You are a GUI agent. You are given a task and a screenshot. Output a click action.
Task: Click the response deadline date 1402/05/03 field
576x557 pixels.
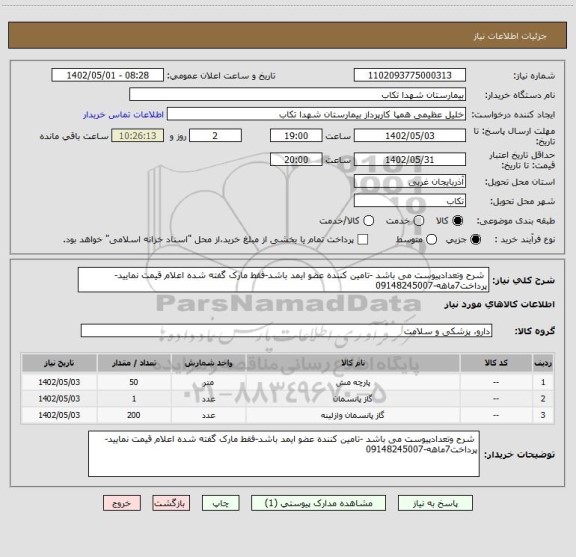410,136
